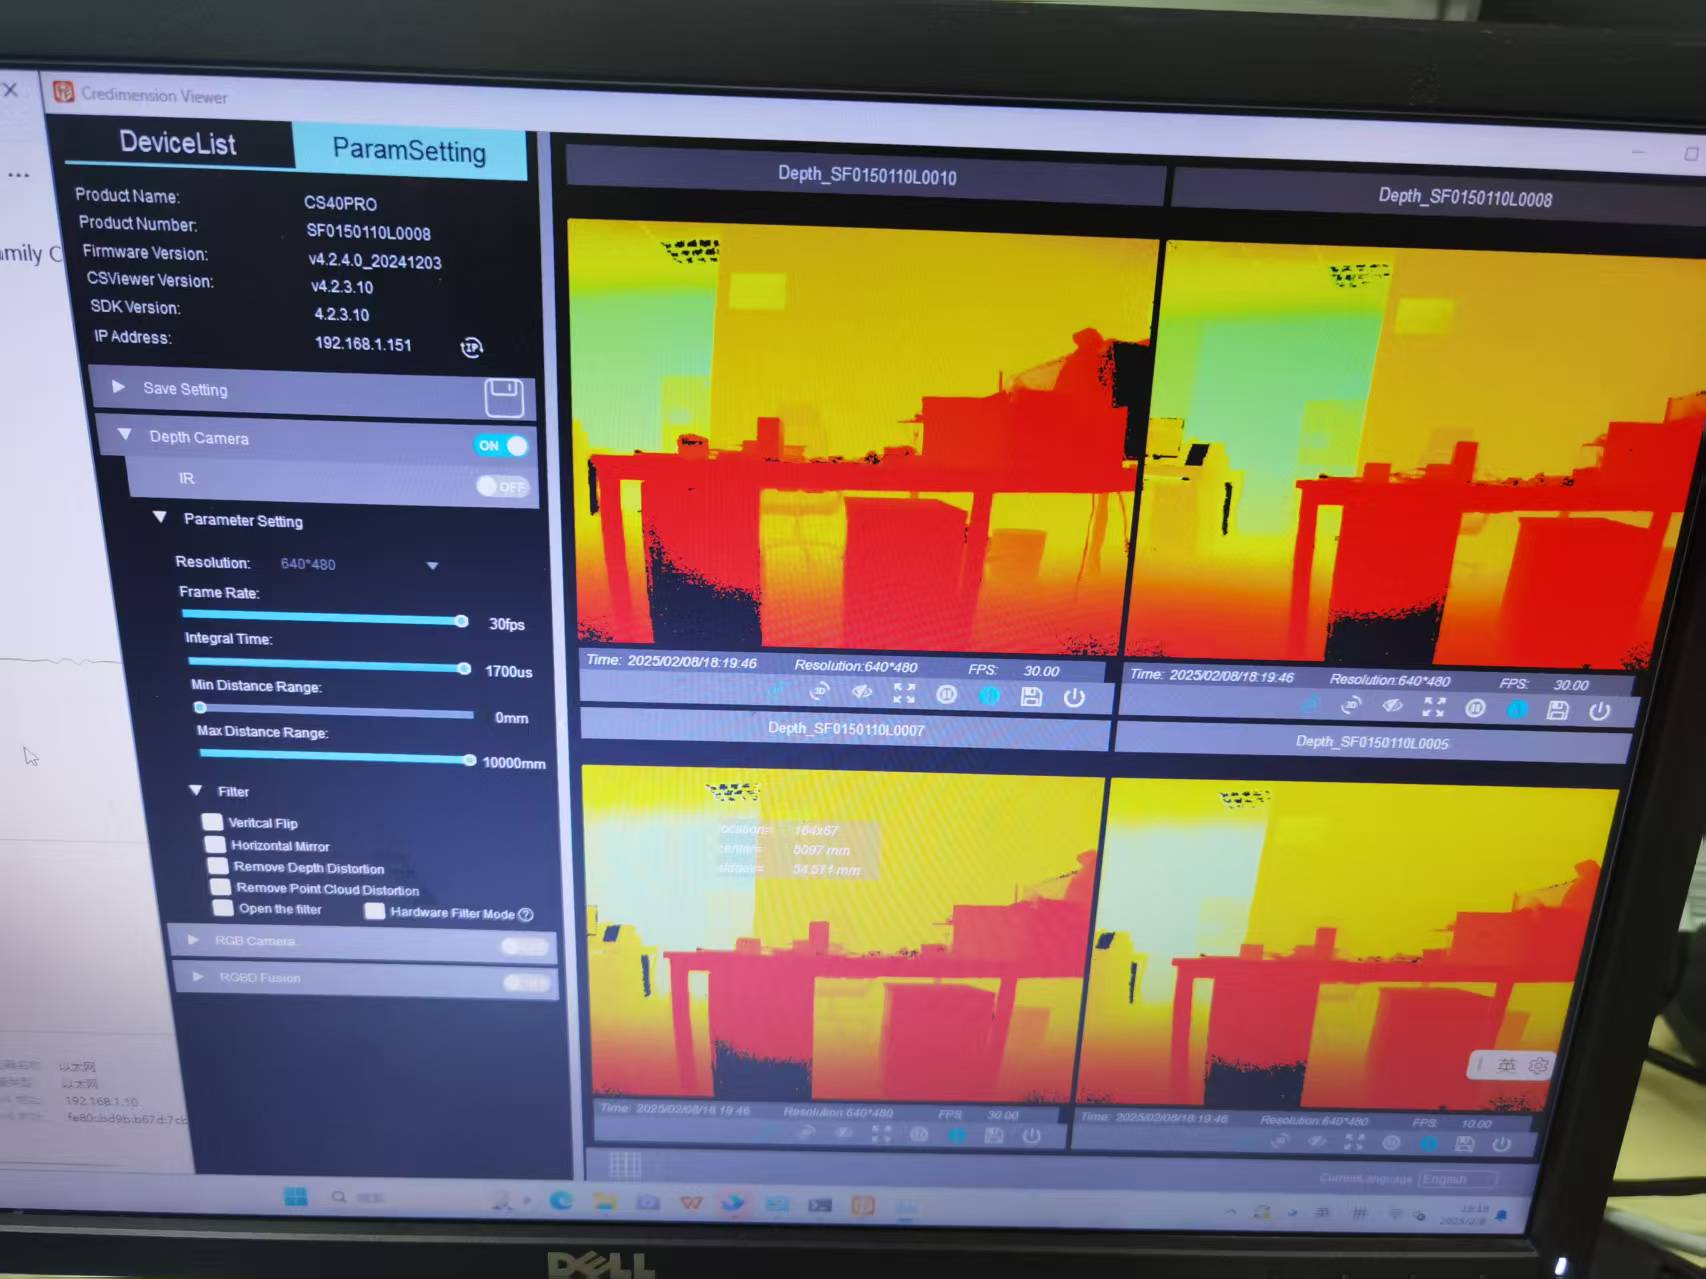Expand the RGB Camera section
The width and height of the screenshot is (1706, 1279).
click(195, 940)
